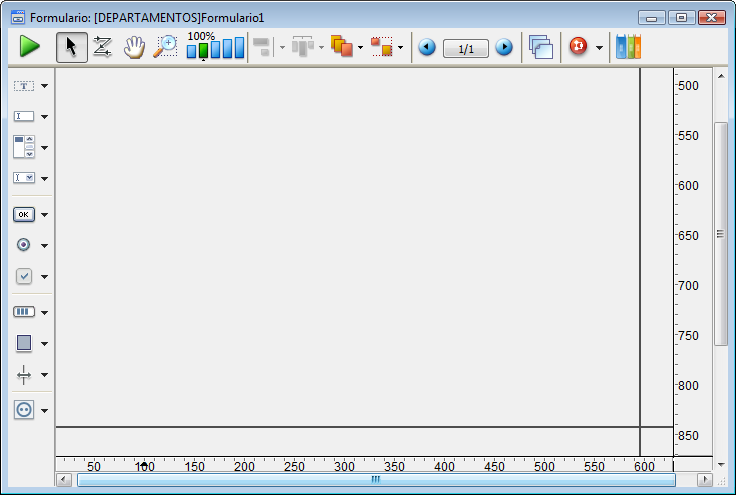Go to the previous form page
736x495 pixels.
pyautogui.click(x=427, y=47)
